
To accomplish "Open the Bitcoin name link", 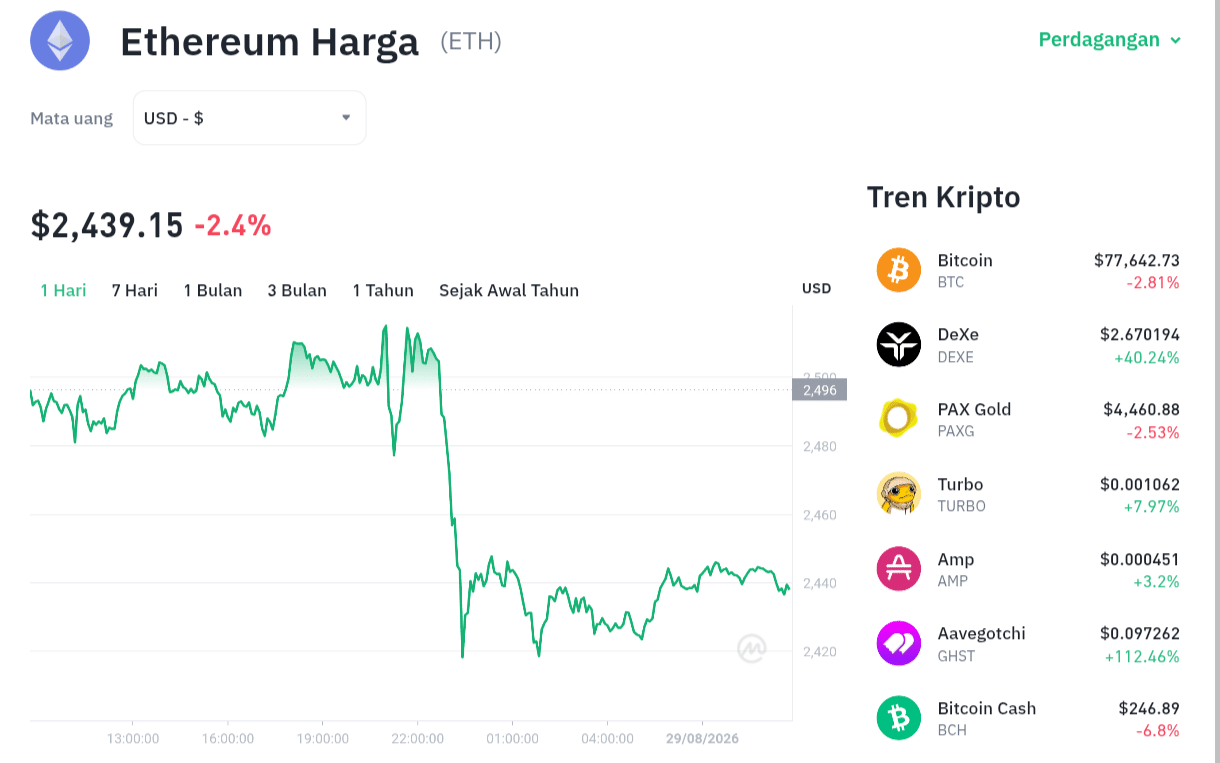I will pyautogui.click(x=965, y=260).
